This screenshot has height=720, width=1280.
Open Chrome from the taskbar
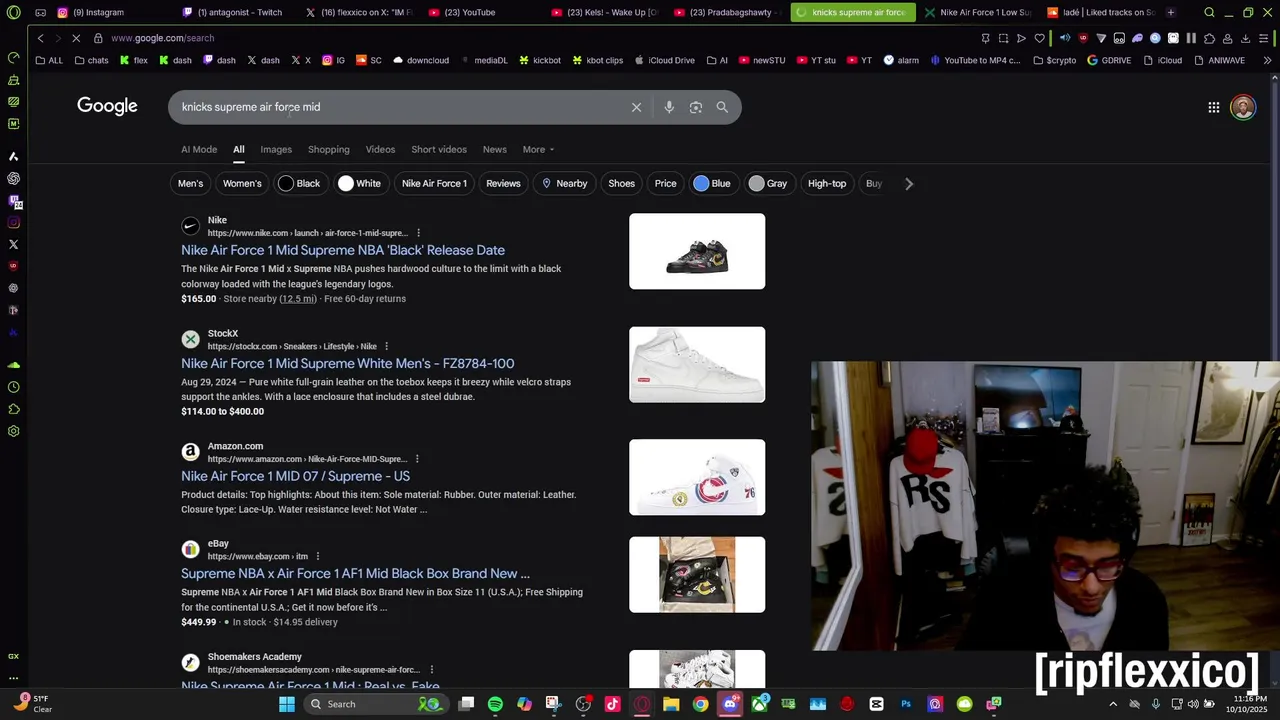700,704
